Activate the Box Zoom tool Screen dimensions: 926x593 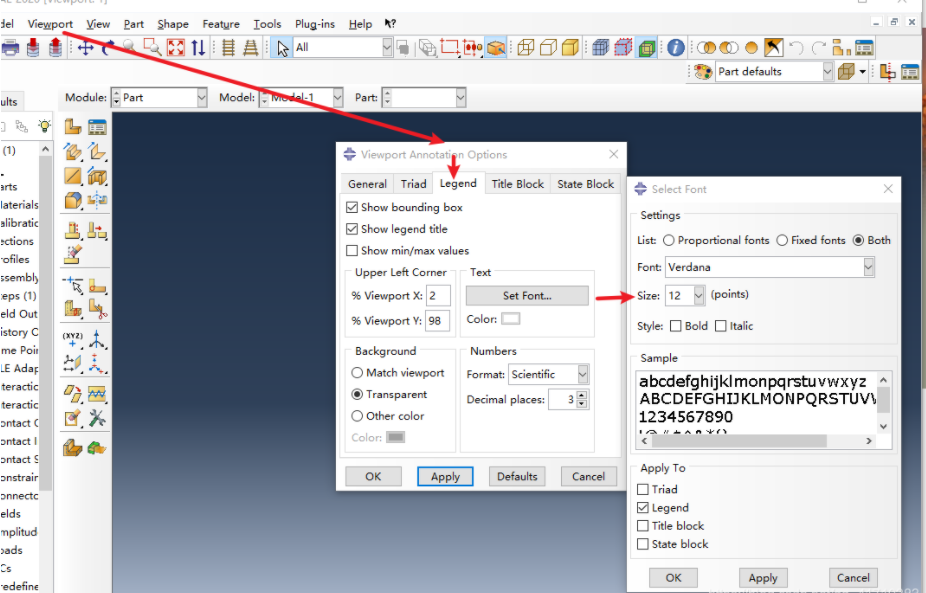[x=151, y=47]
